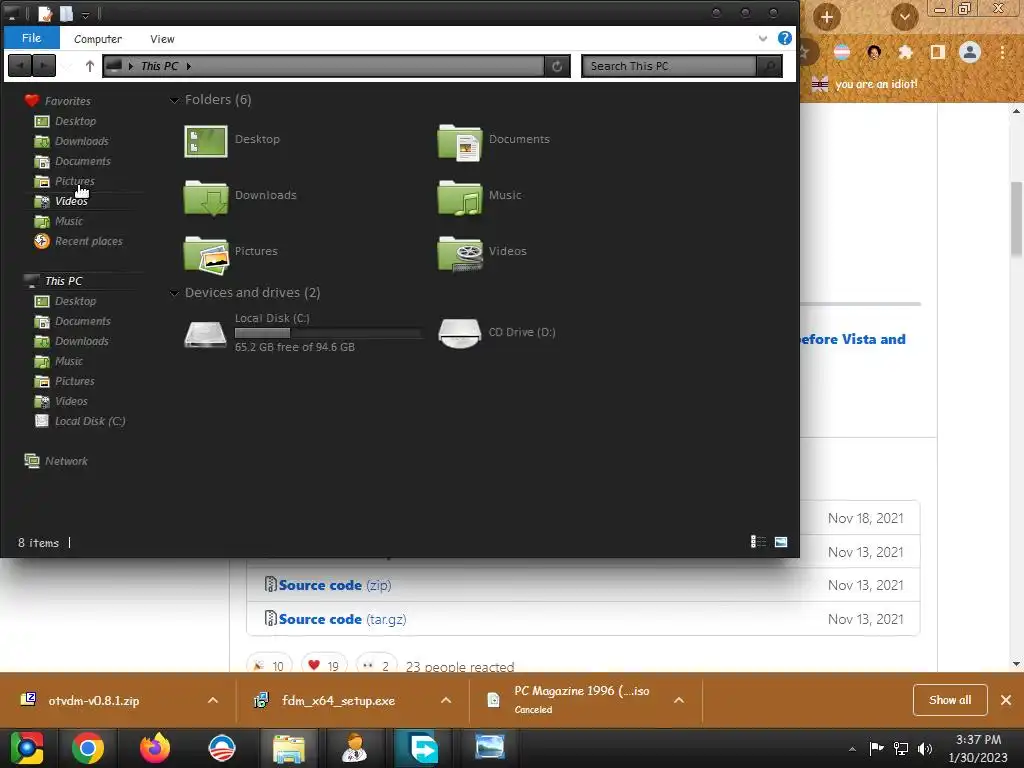Viewport: 1024px width, 768px height.
Task: Open options arrow for PC Magazine 1996 download
Action: pos(679,700)
